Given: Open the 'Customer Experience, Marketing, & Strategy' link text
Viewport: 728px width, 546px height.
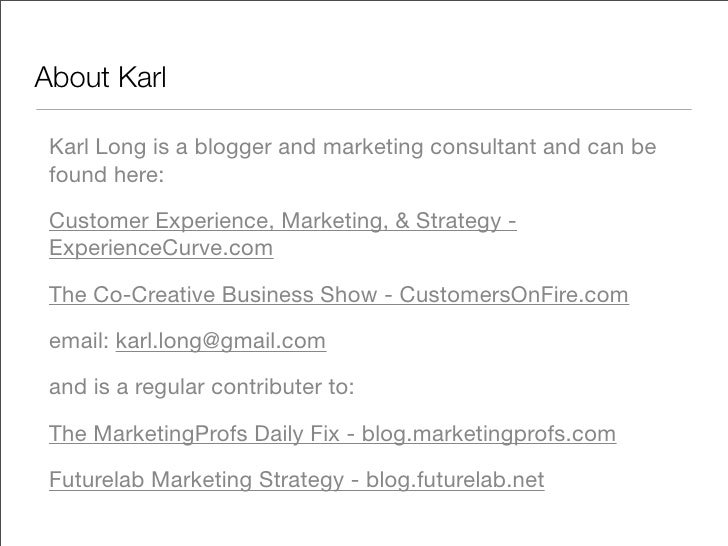Looking at the screenshot, I should [x=274, y=221].
